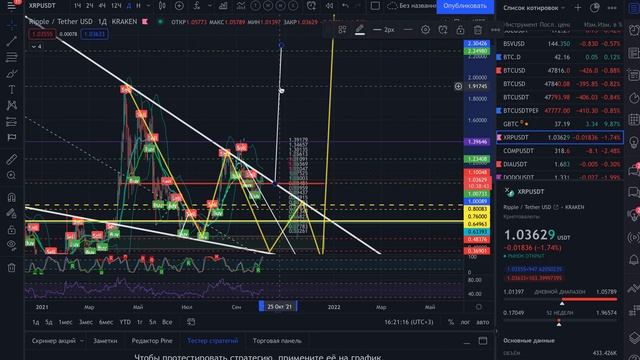Click the compare or add symbol icon
Screen dimensions: 640x360
(x=179, y=6)
